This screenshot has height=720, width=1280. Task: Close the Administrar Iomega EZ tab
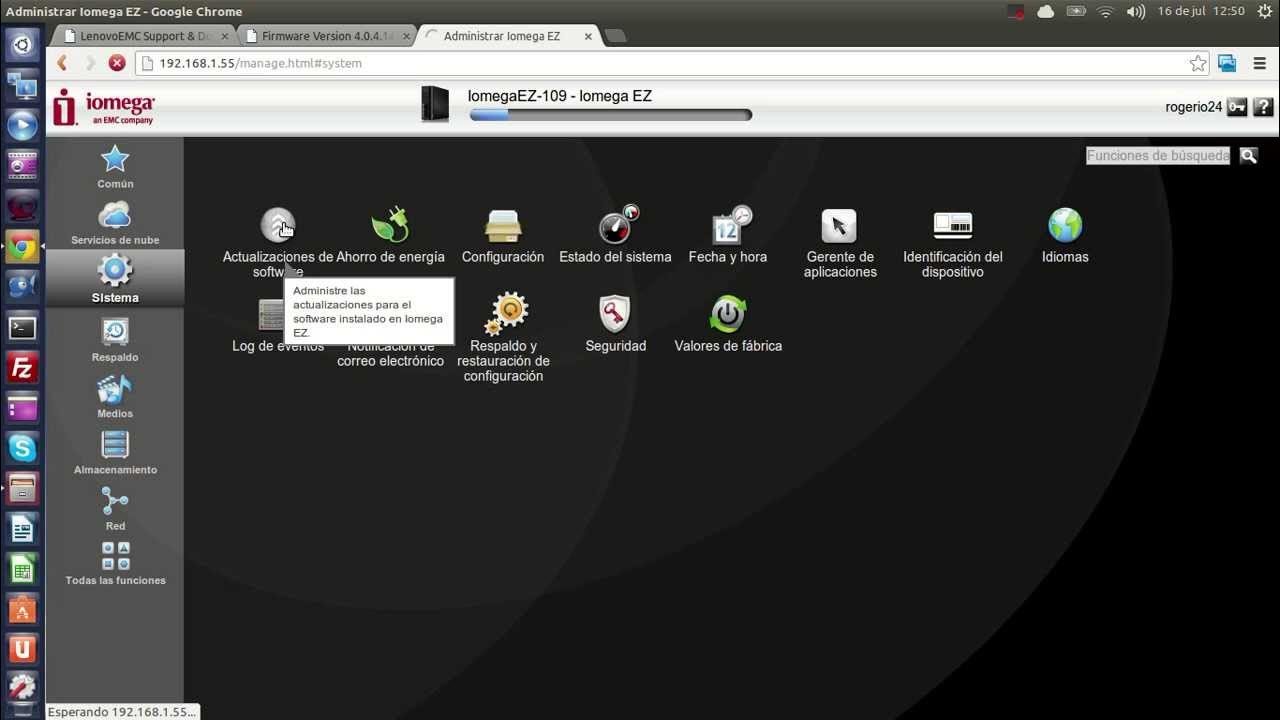[588, 36]
